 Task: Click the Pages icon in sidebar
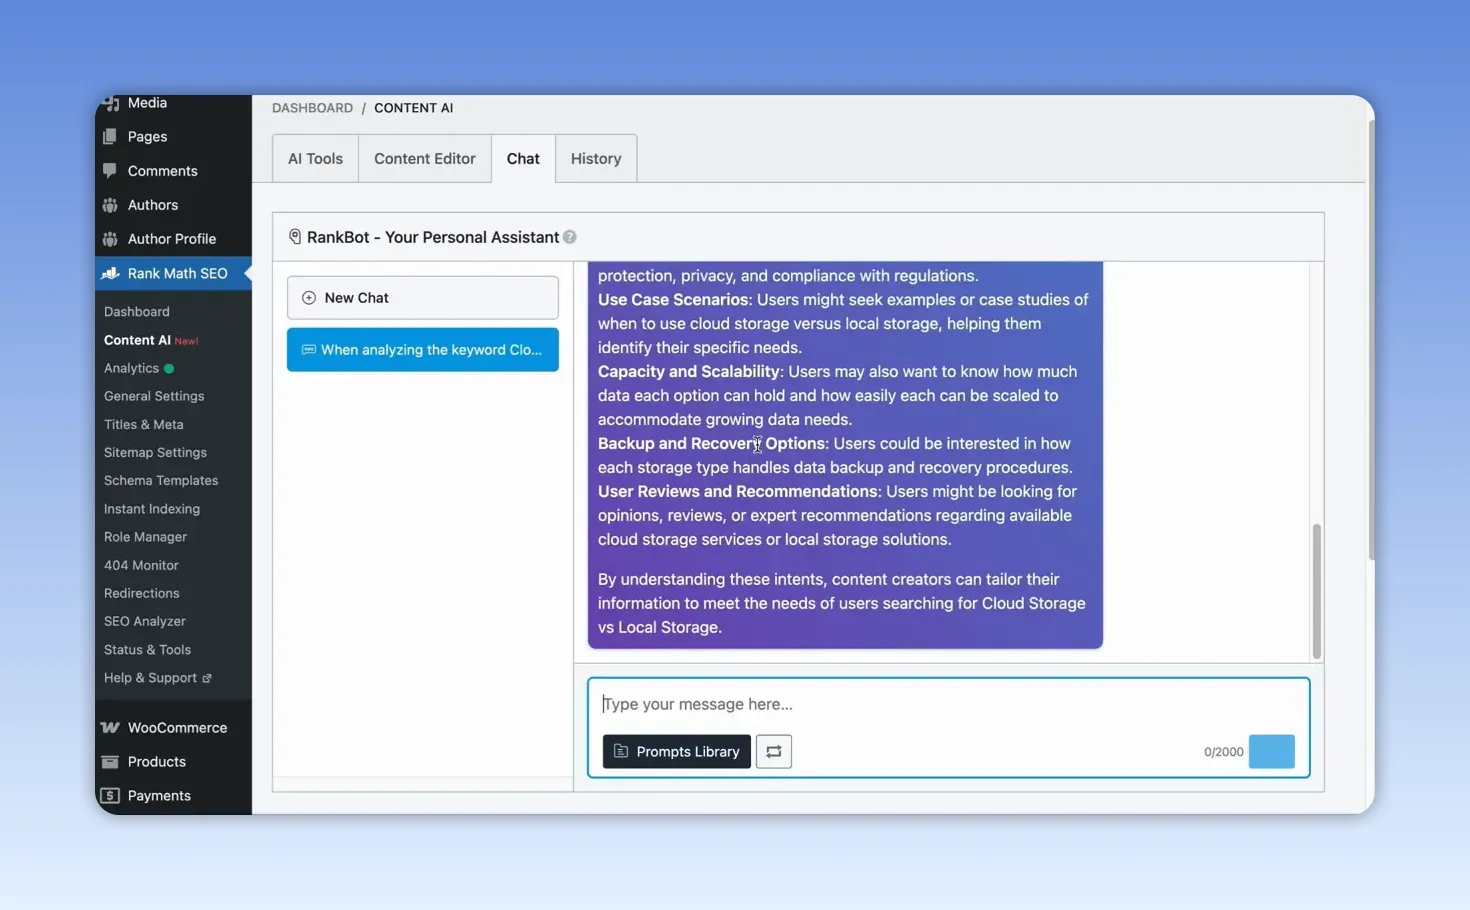point(110,137)
